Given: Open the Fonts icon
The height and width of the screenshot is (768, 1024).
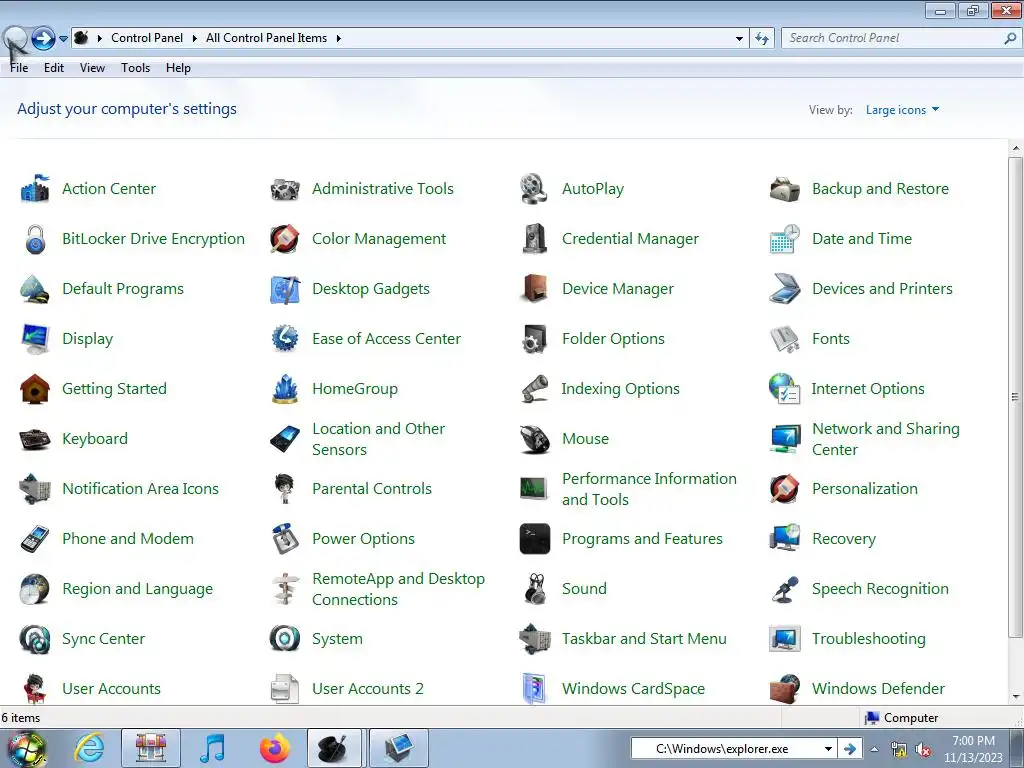Looking at the screenshot, I should 785,339.
